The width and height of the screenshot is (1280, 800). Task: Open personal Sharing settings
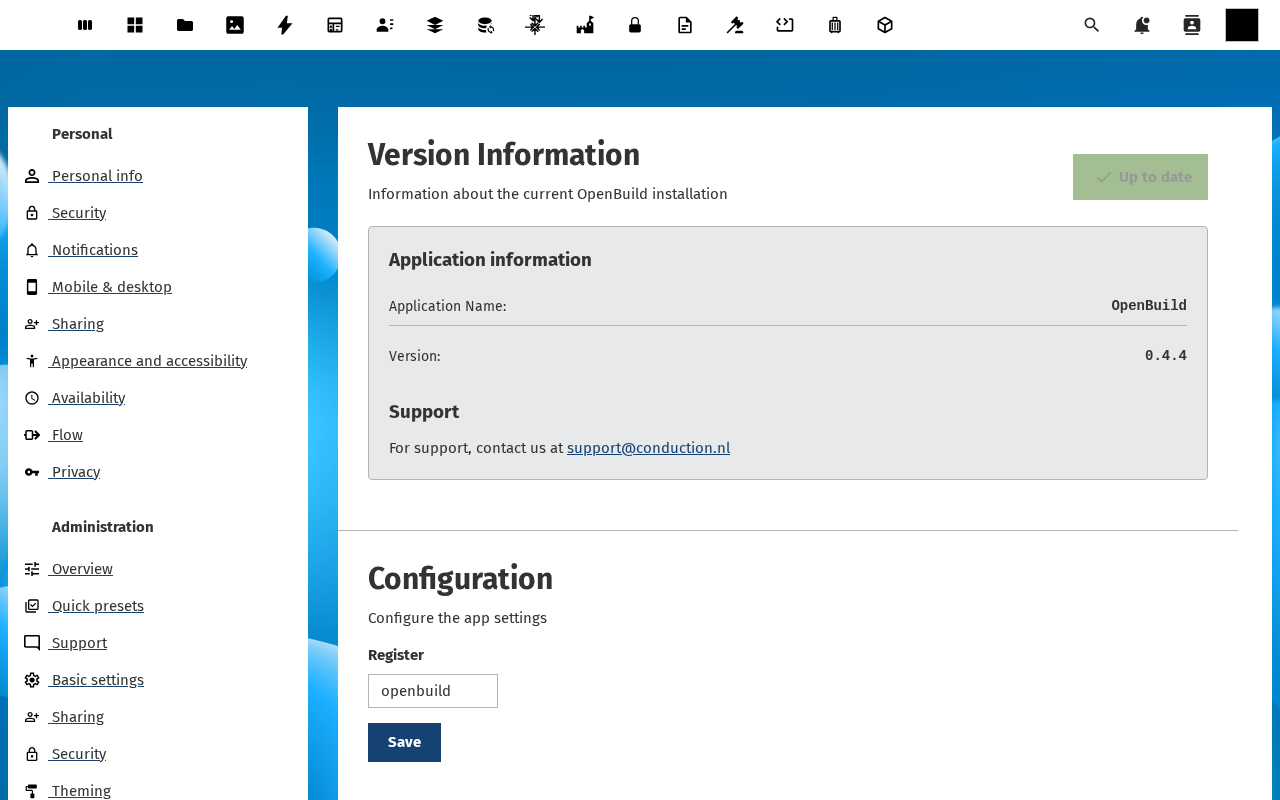pyautogui.click(x=77, y=324)
